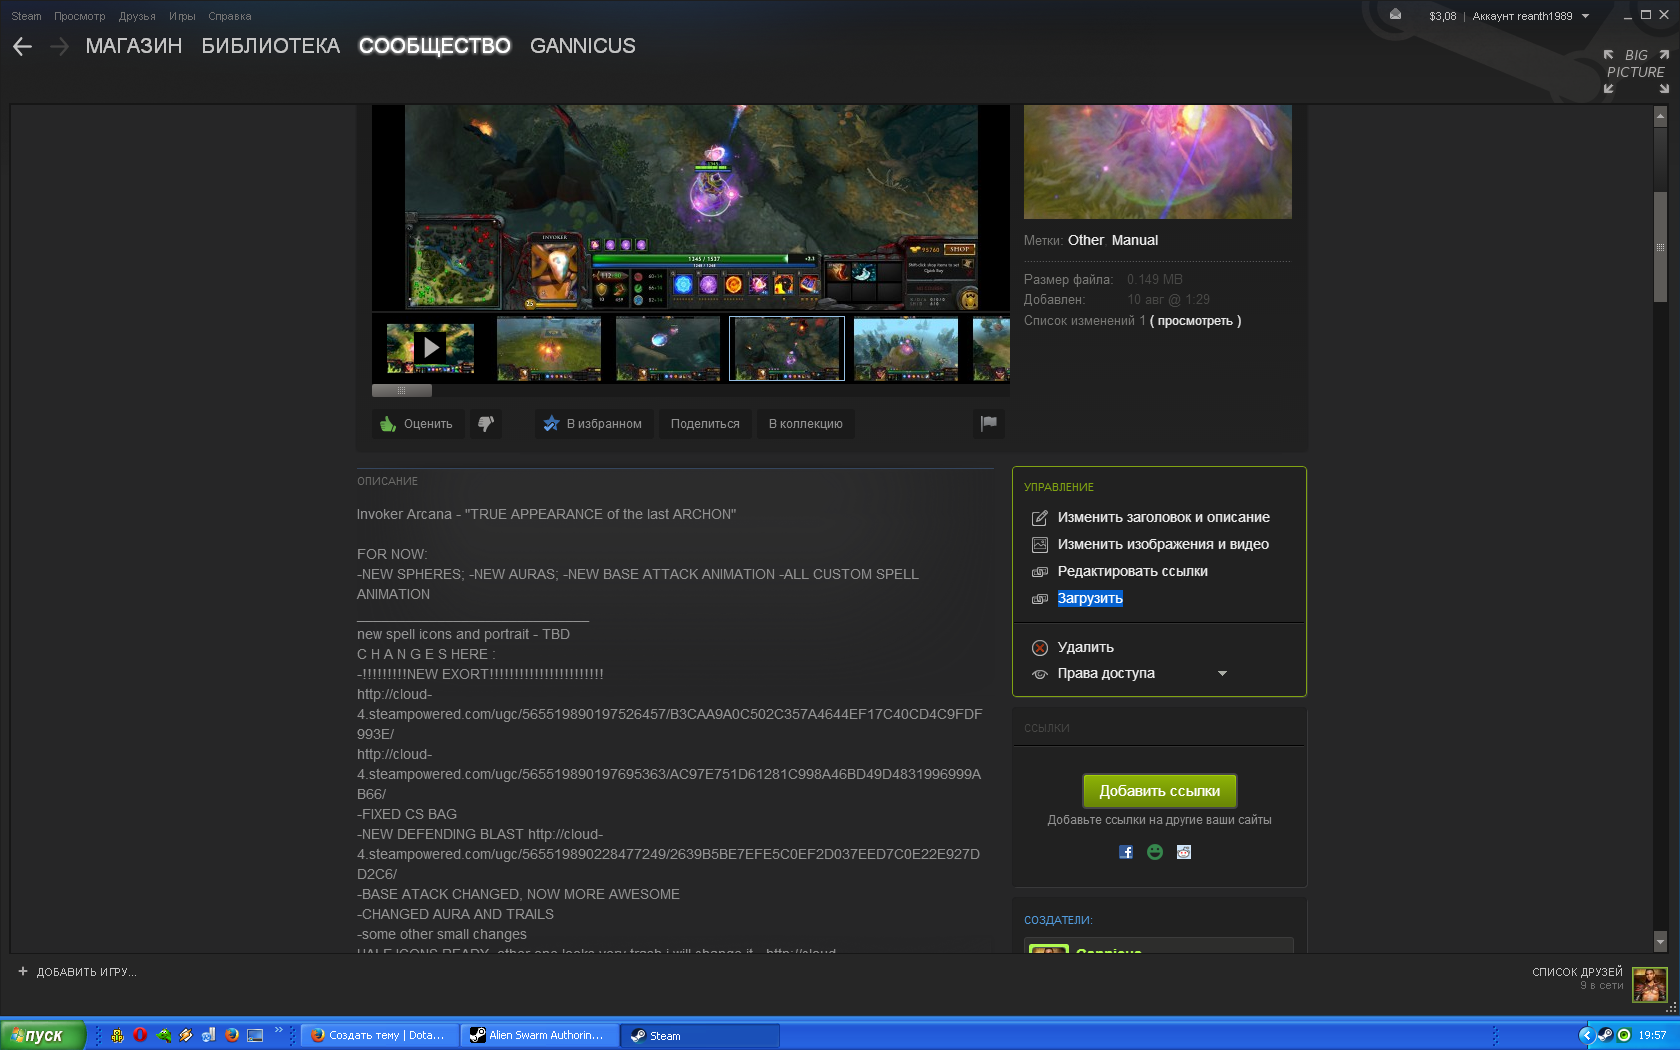The width and height of the screenshot is (1680, 1050).
Task: Click the thumbnail strip horizontal scrollbar
Action: click(402, 390)
